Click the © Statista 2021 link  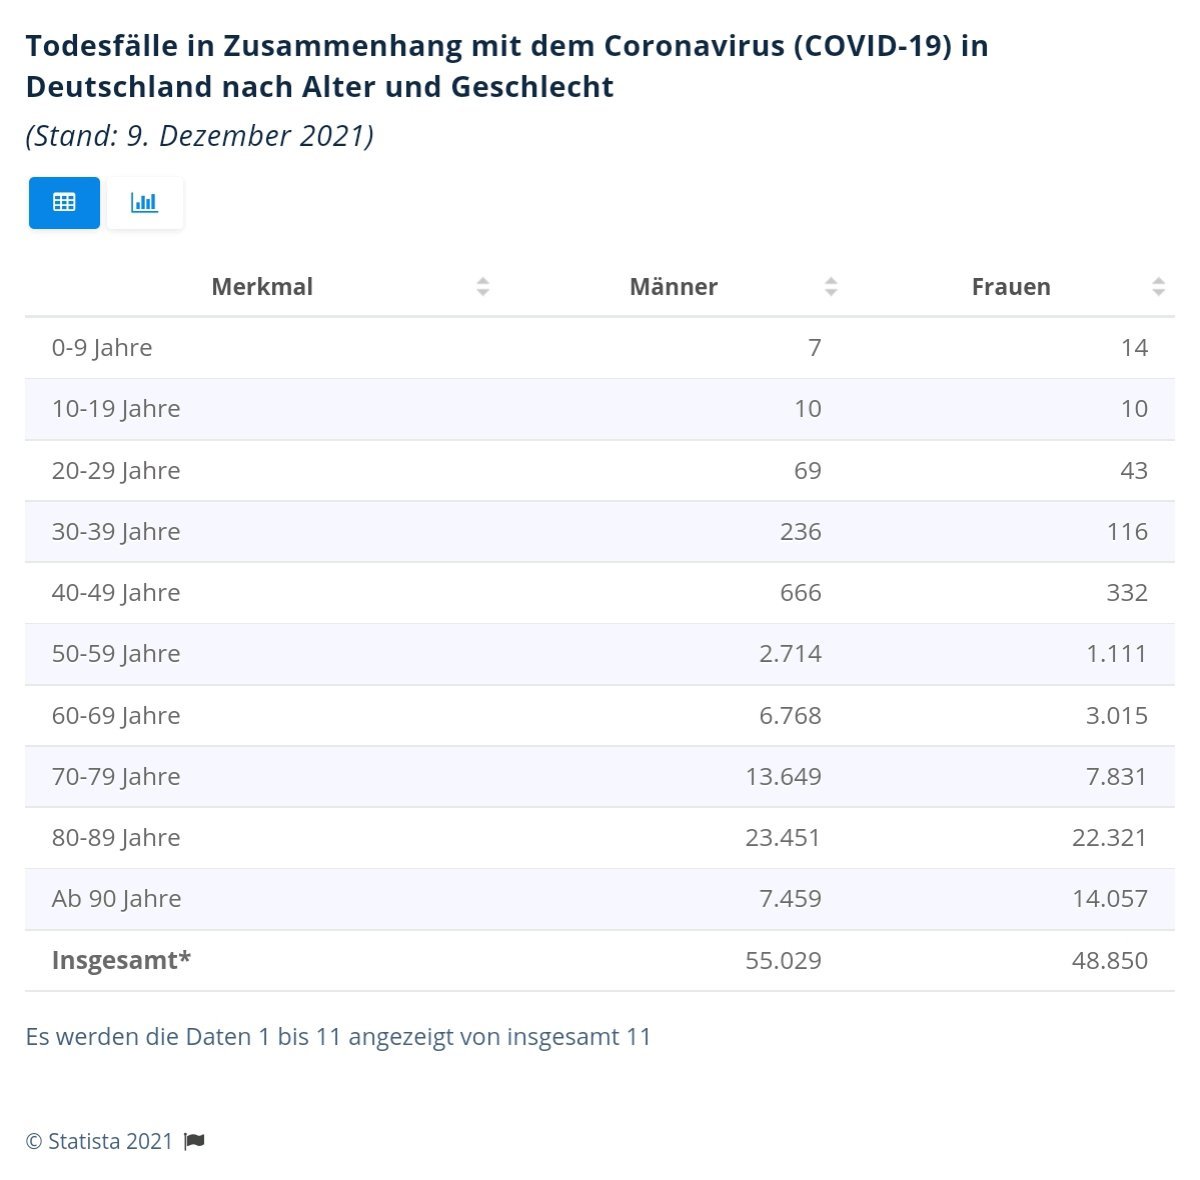pos(99,1141)
